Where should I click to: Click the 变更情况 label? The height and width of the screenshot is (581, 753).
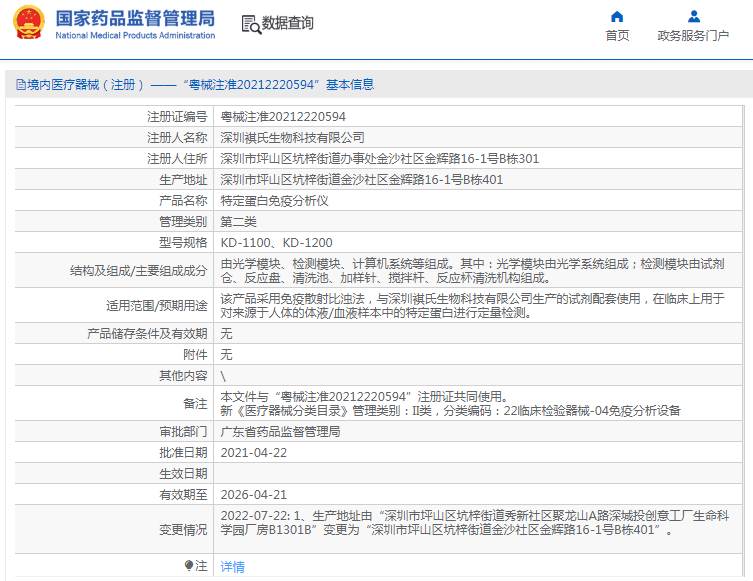coord(183,530)
